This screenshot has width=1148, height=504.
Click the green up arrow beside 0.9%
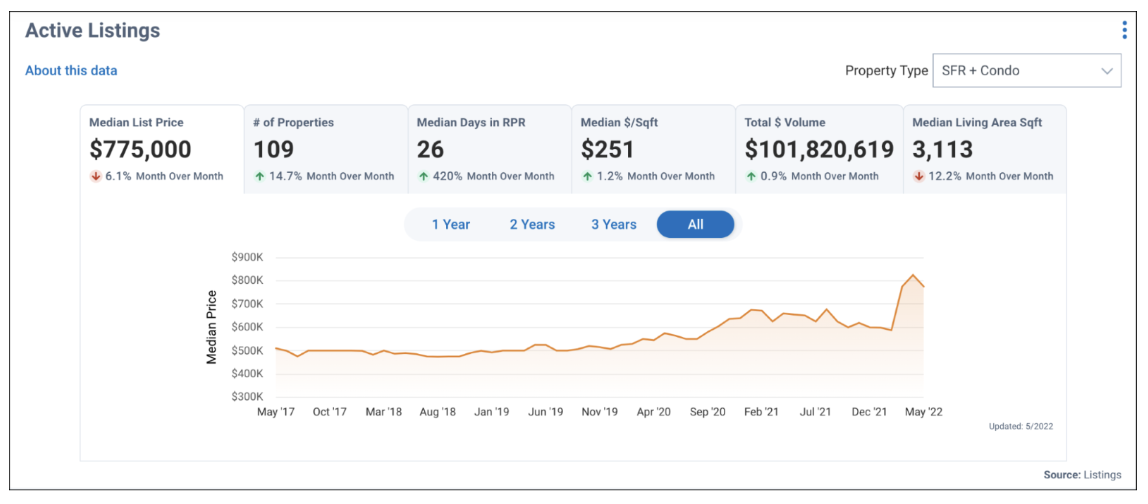pyautogui.click(x=750, y=176)
